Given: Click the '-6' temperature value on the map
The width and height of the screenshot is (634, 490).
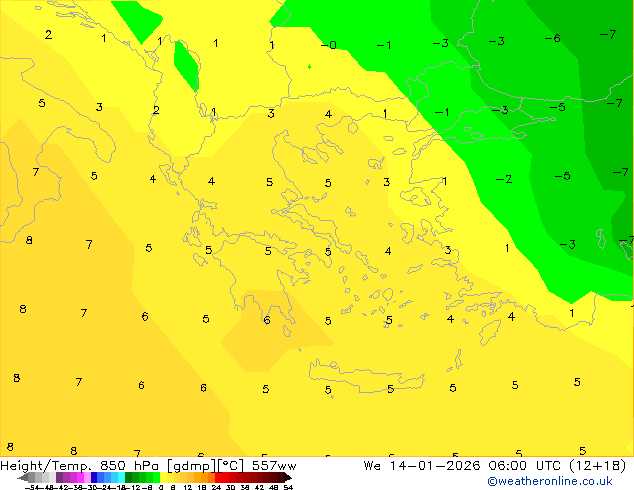Looking at the screenshot, I should [x=552, y=38].
